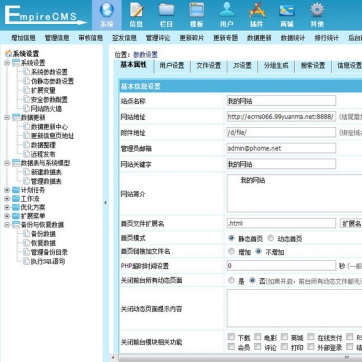362x362 pixels.
Task: Follow the 参数设置 breadcrumb link
Action: (x=145, y=55)
